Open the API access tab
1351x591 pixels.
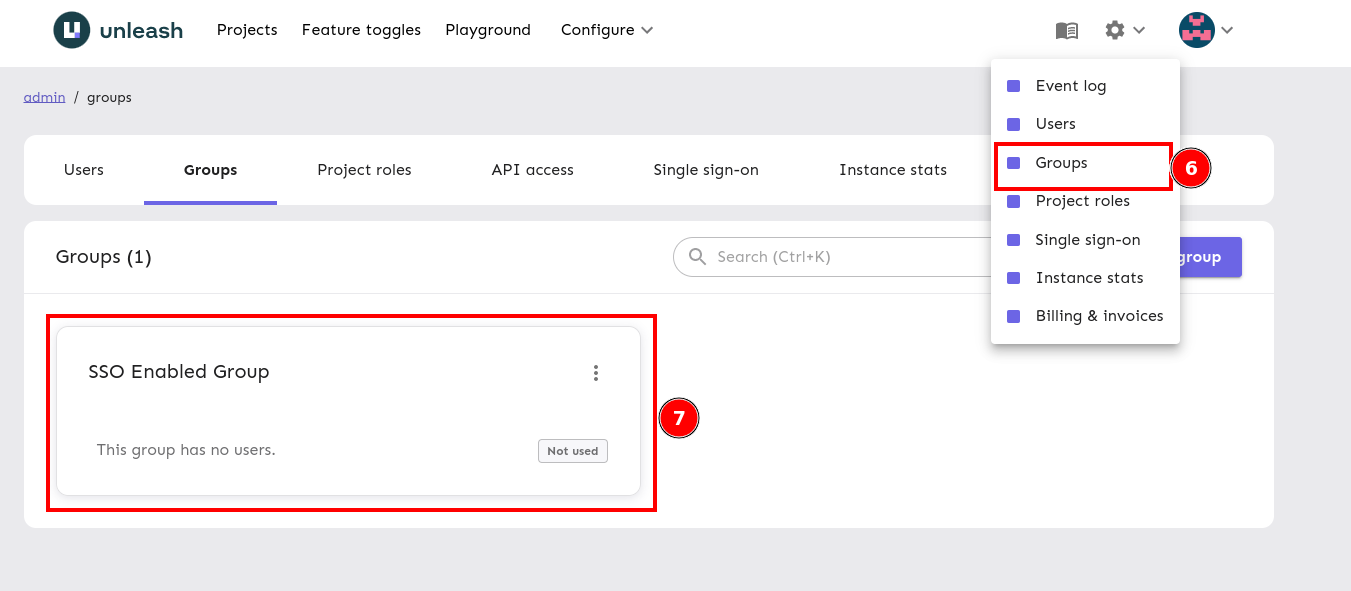pyautogui.click(x=532, y=169)
